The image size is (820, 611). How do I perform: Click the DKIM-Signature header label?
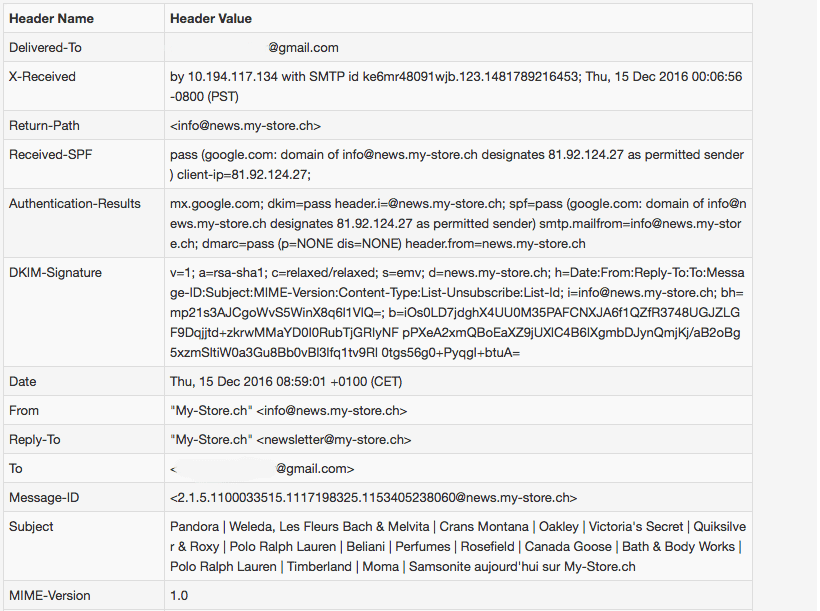point(56,273)
